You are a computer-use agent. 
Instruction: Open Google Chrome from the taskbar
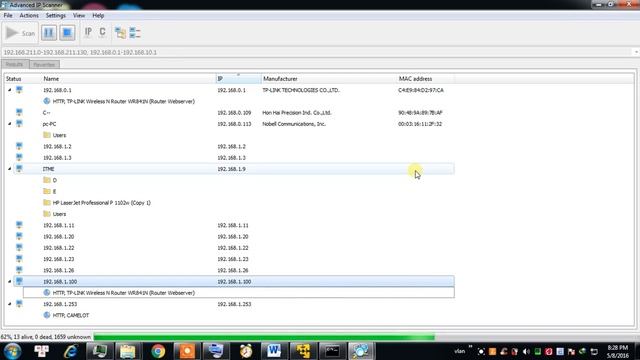158,351
